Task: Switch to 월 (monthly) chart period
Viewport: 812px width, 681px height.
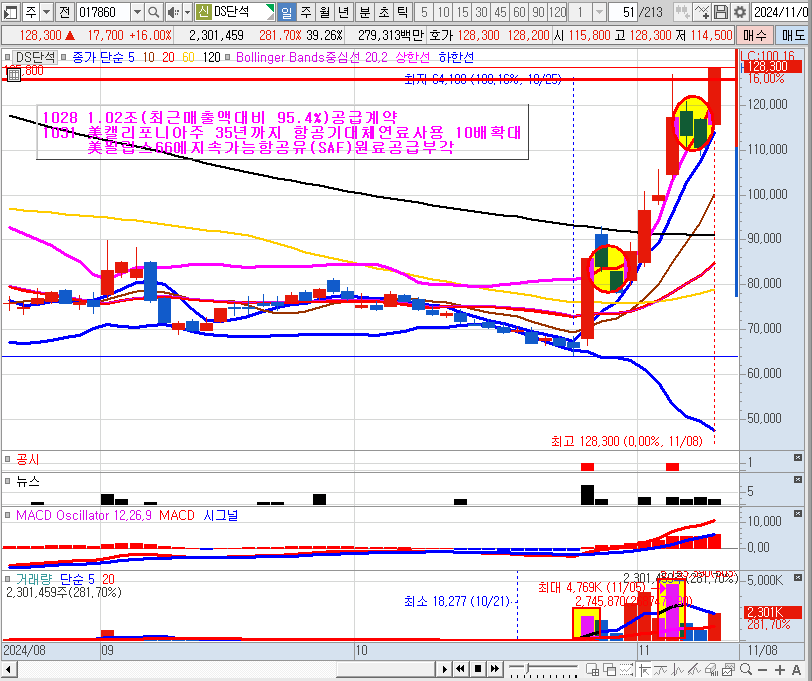Action: tap(324, 12)
